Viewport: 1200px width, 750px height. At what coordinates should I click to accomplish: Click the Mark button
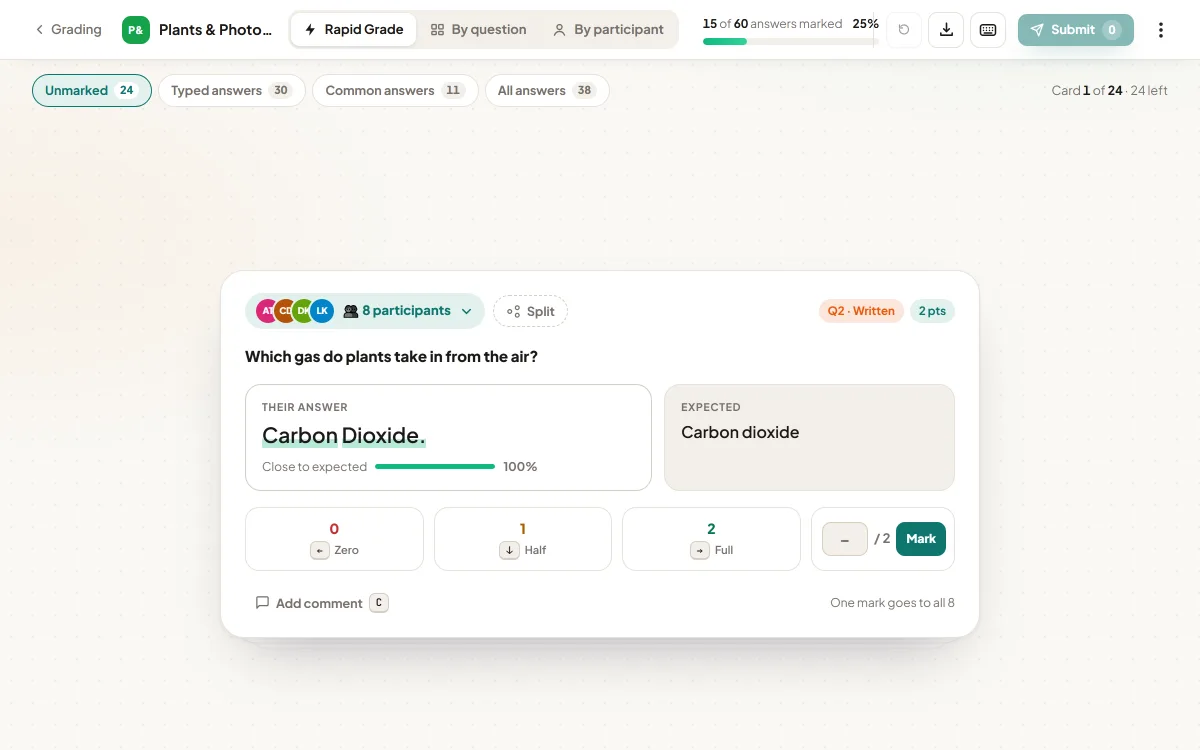click(x=921, y=539)
